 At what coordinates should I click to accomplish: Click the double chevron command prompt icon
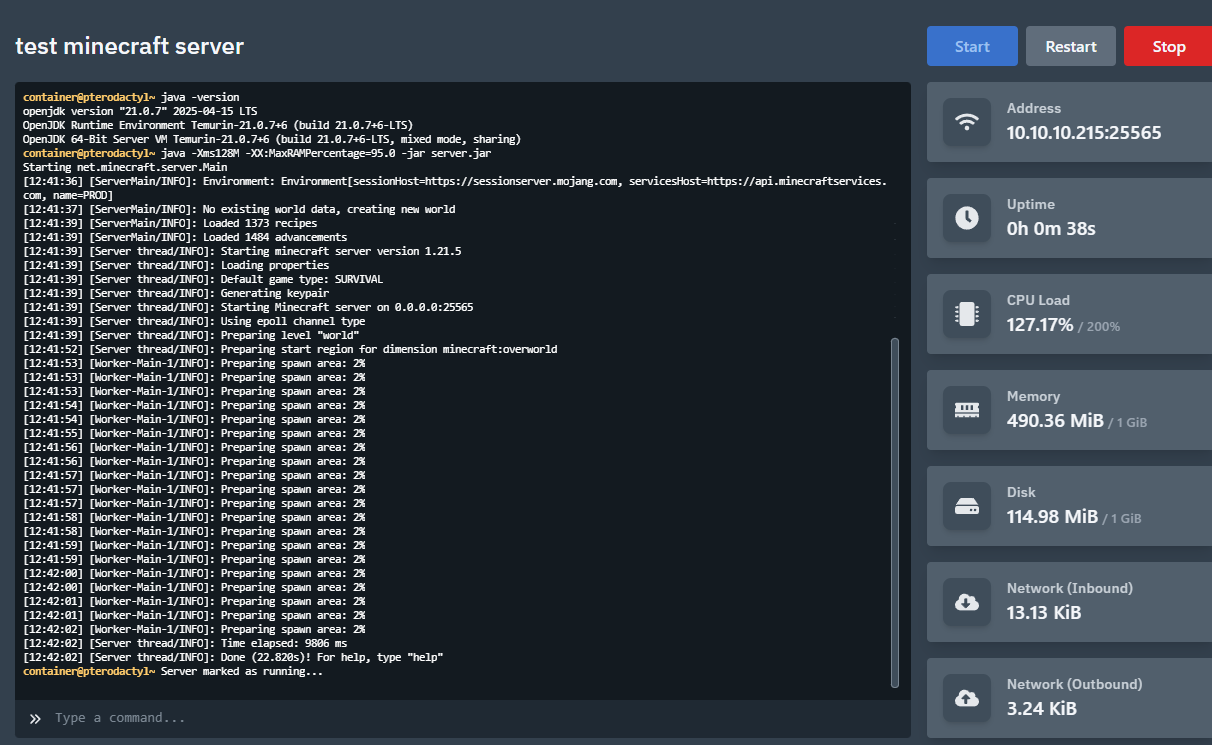pos(35,718)
